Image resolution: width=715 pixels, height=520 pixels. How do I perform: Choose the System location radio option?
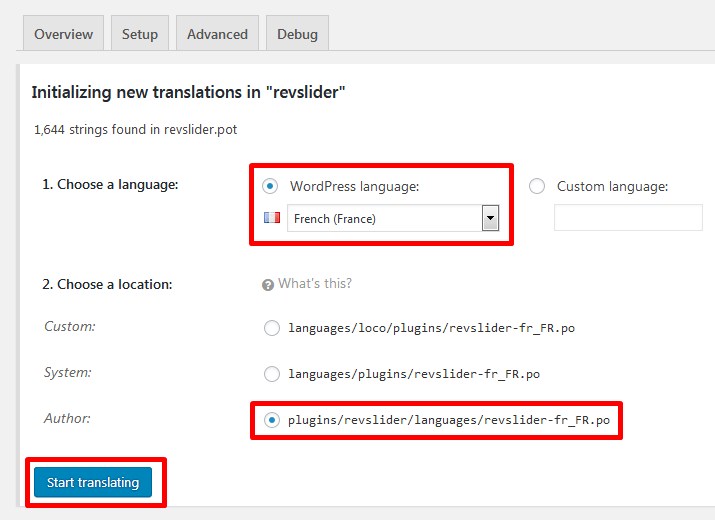[x=272, y=374]
